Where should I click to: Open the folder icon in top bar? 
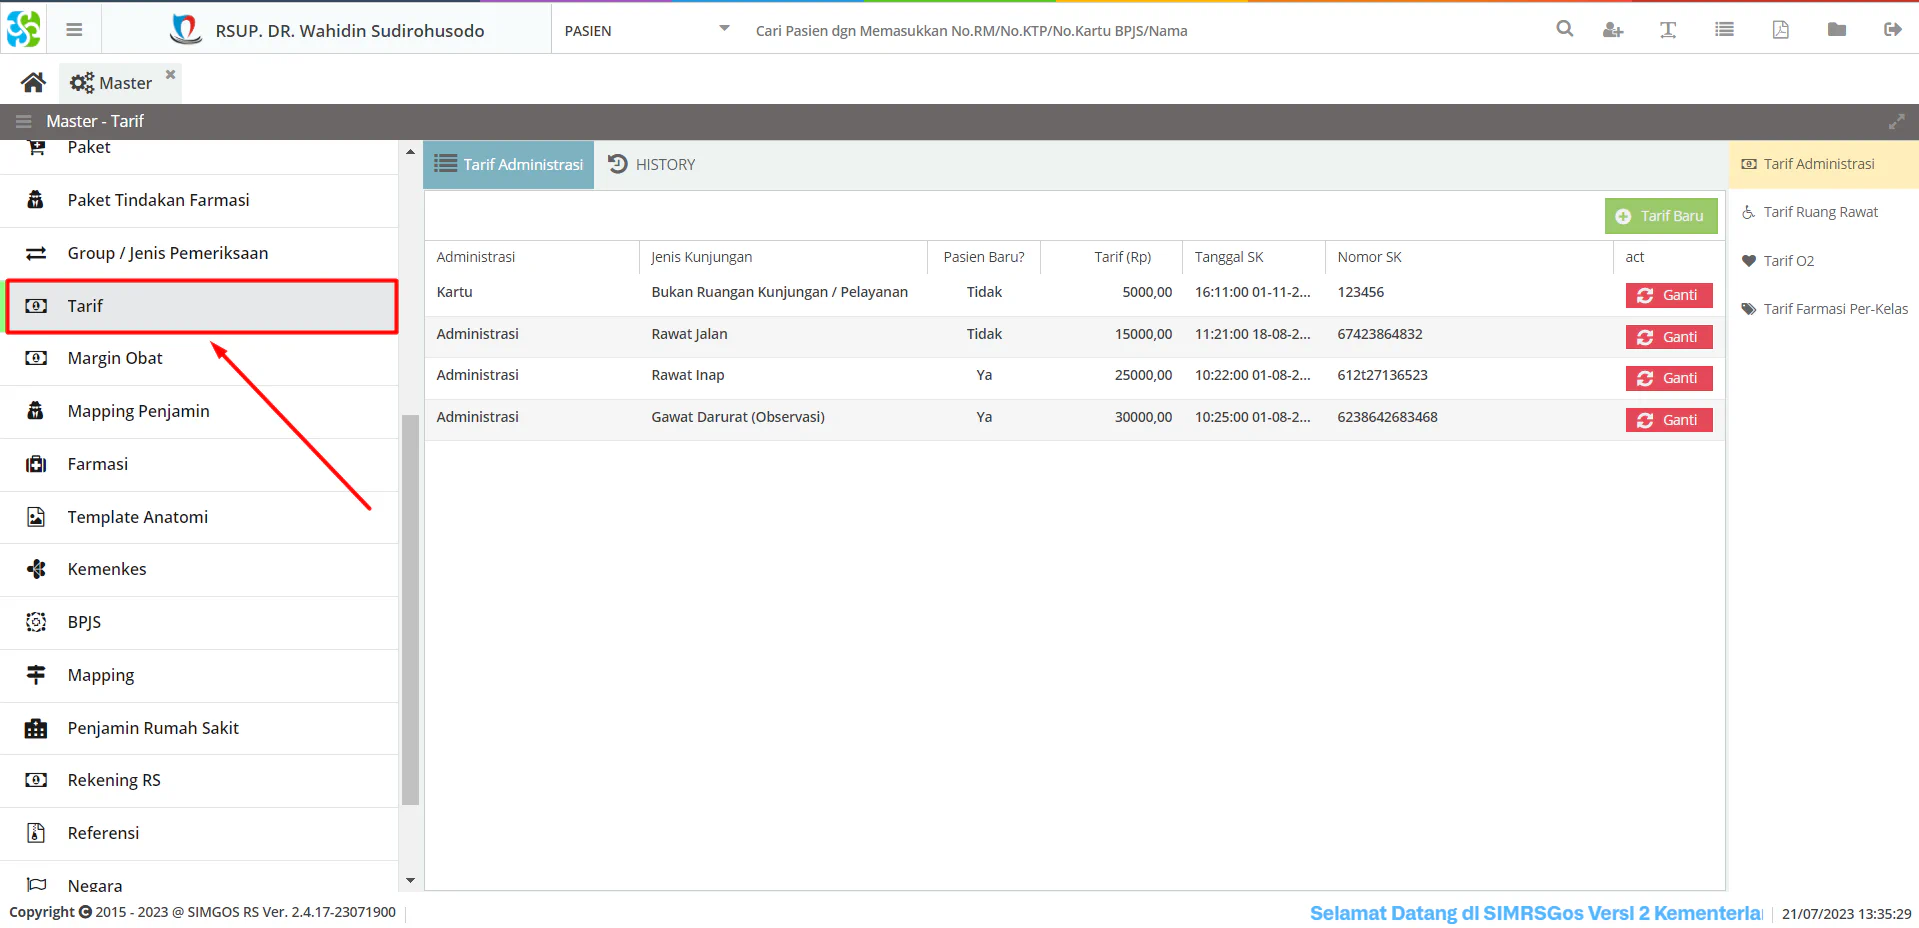tap(1837, 30)
